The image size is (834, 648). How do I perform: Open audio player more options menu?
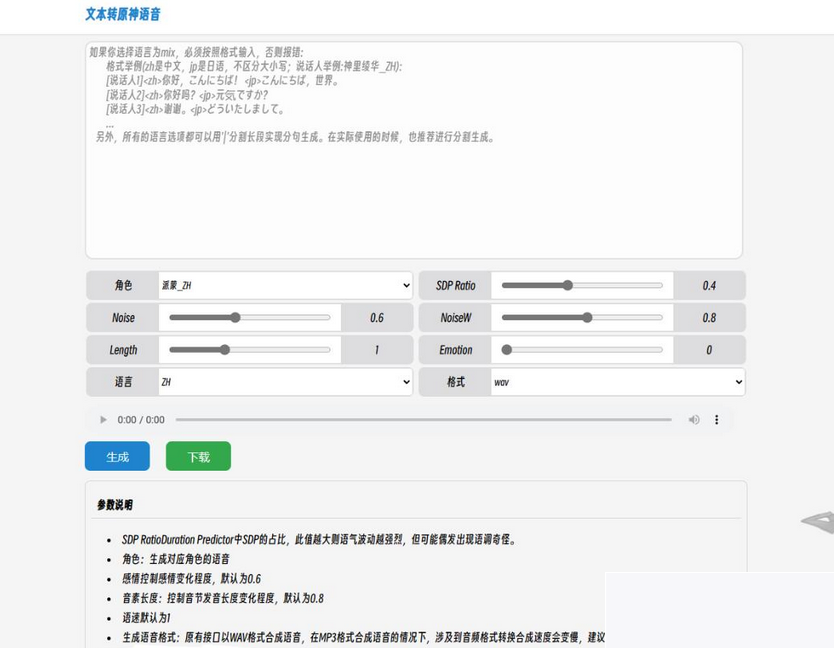tap(716, 420)
